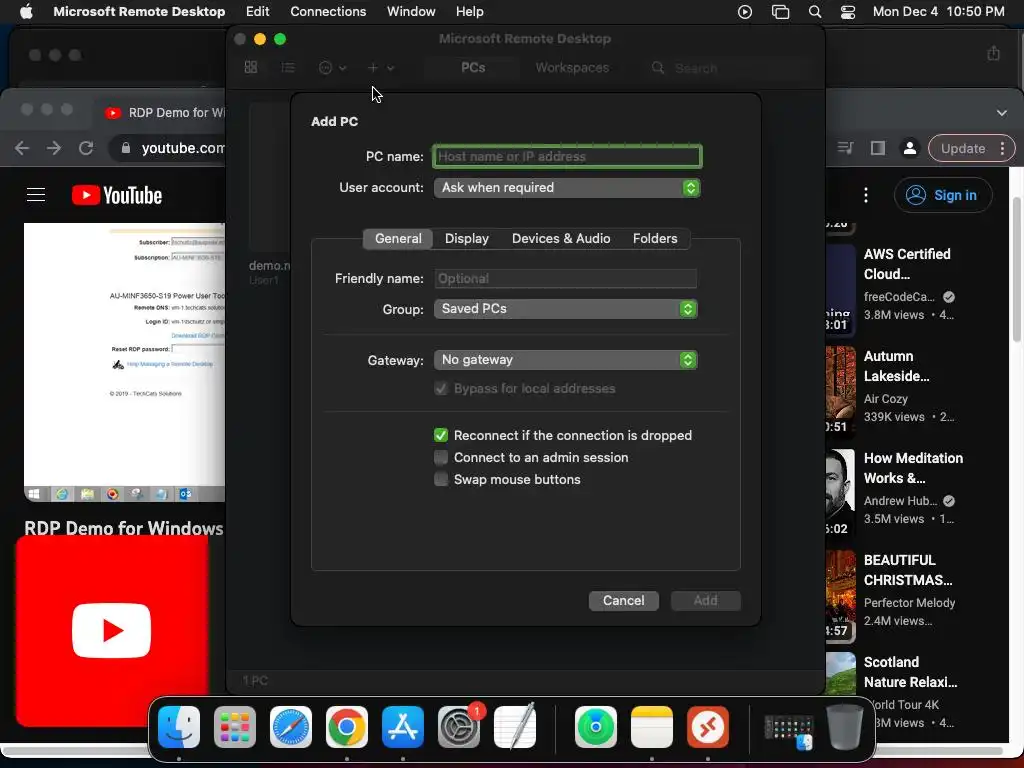Open the Edit menu
The height and width of the screenshot is (768, 1024).
tap(257, 12)
